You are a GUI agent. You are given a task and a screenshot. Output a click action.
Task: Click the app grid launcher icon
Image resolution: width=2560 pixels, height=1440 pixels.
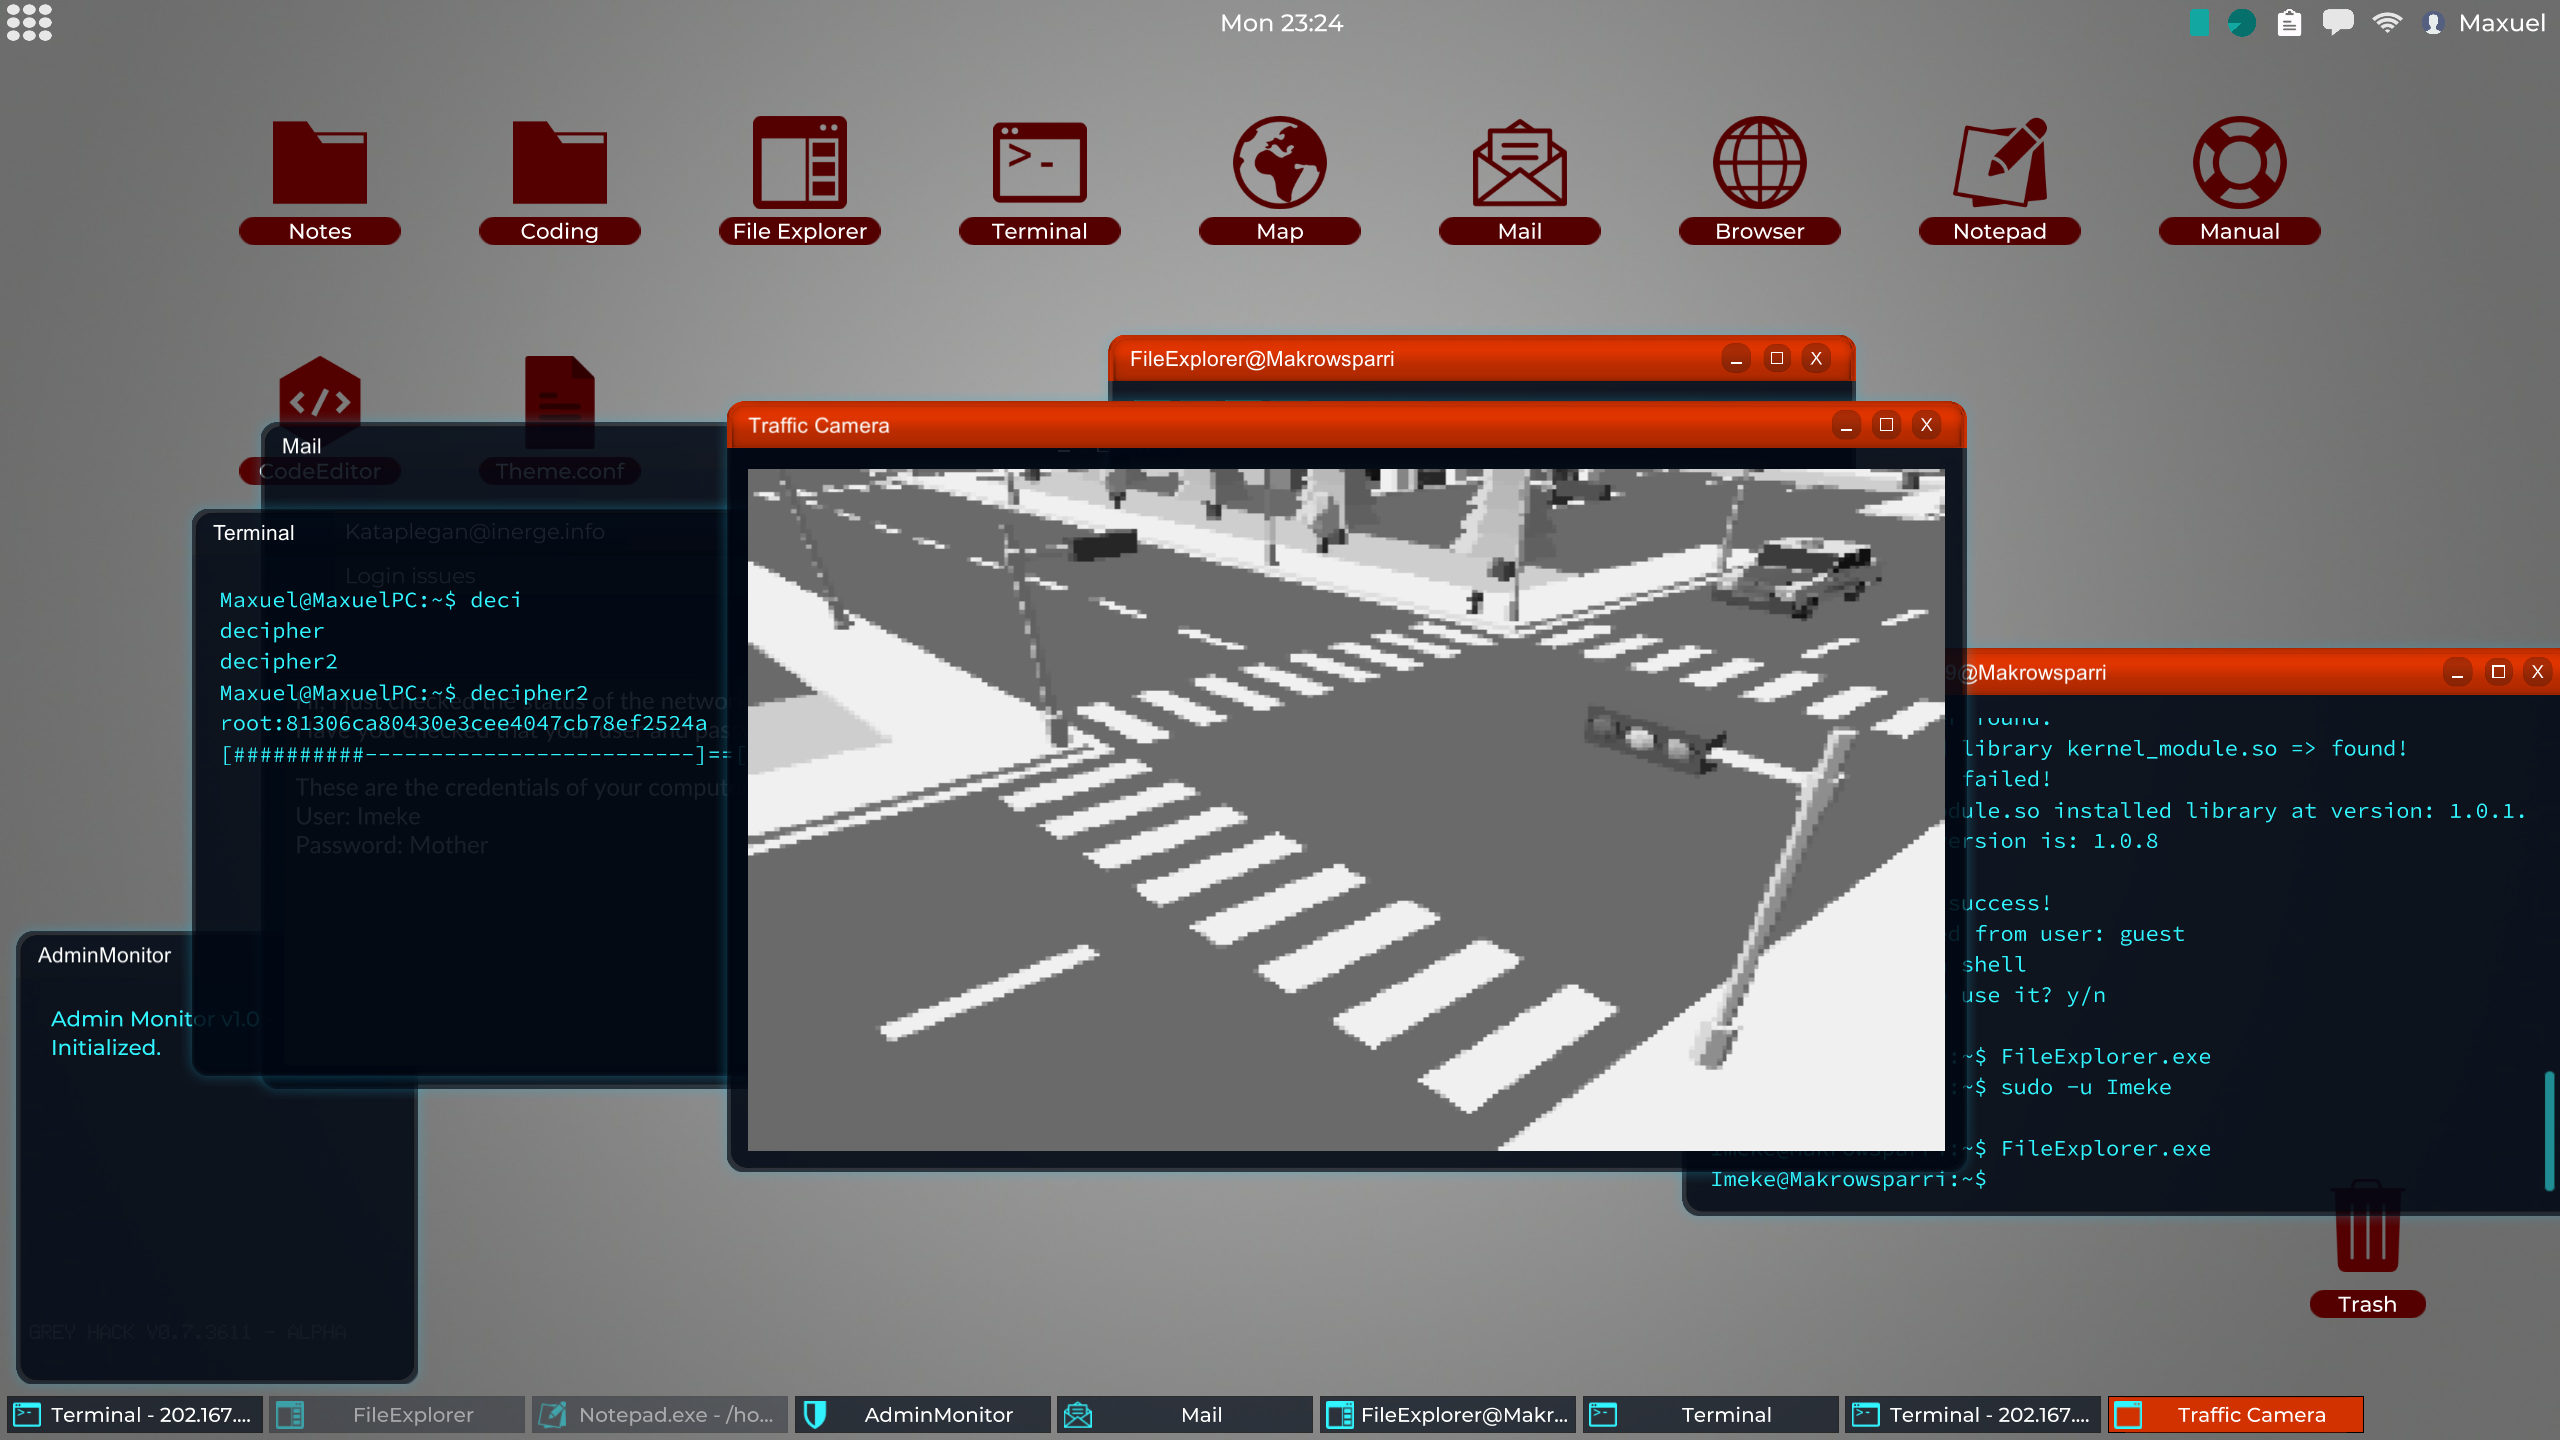click(29, 22)
